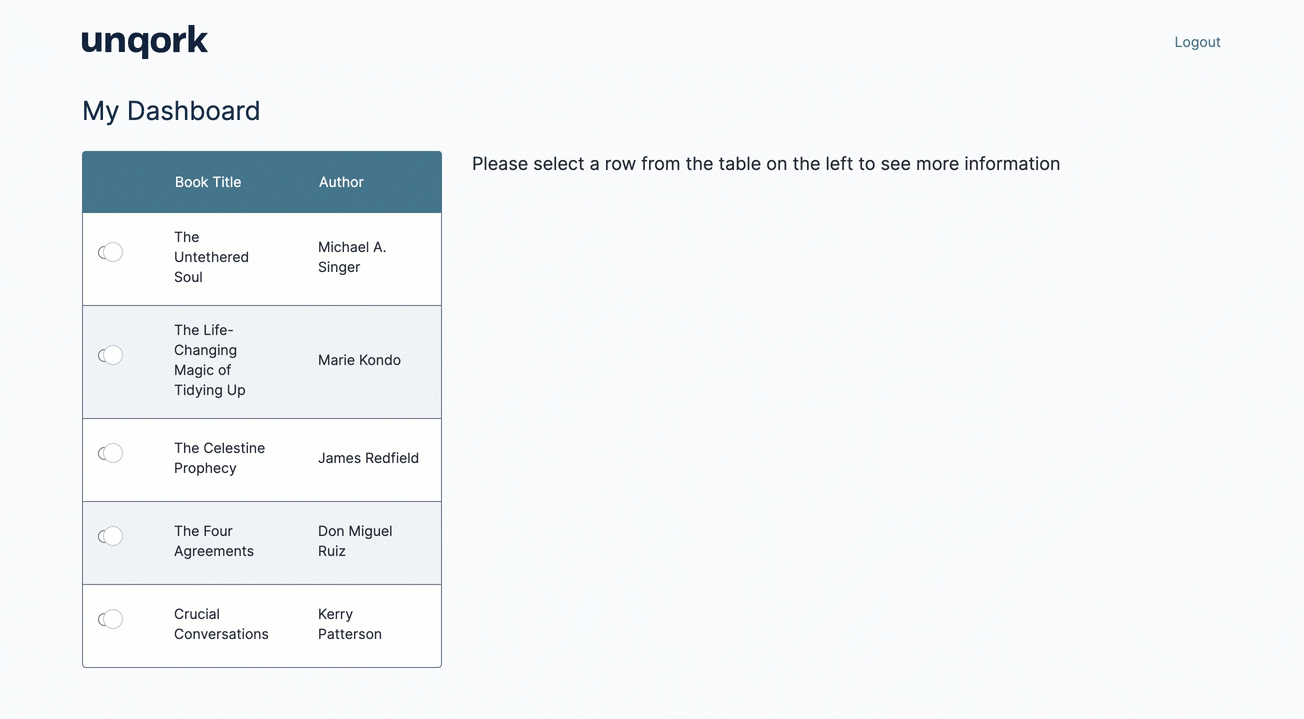
Task: Click the My Dashboard heading
Action: 171,111
